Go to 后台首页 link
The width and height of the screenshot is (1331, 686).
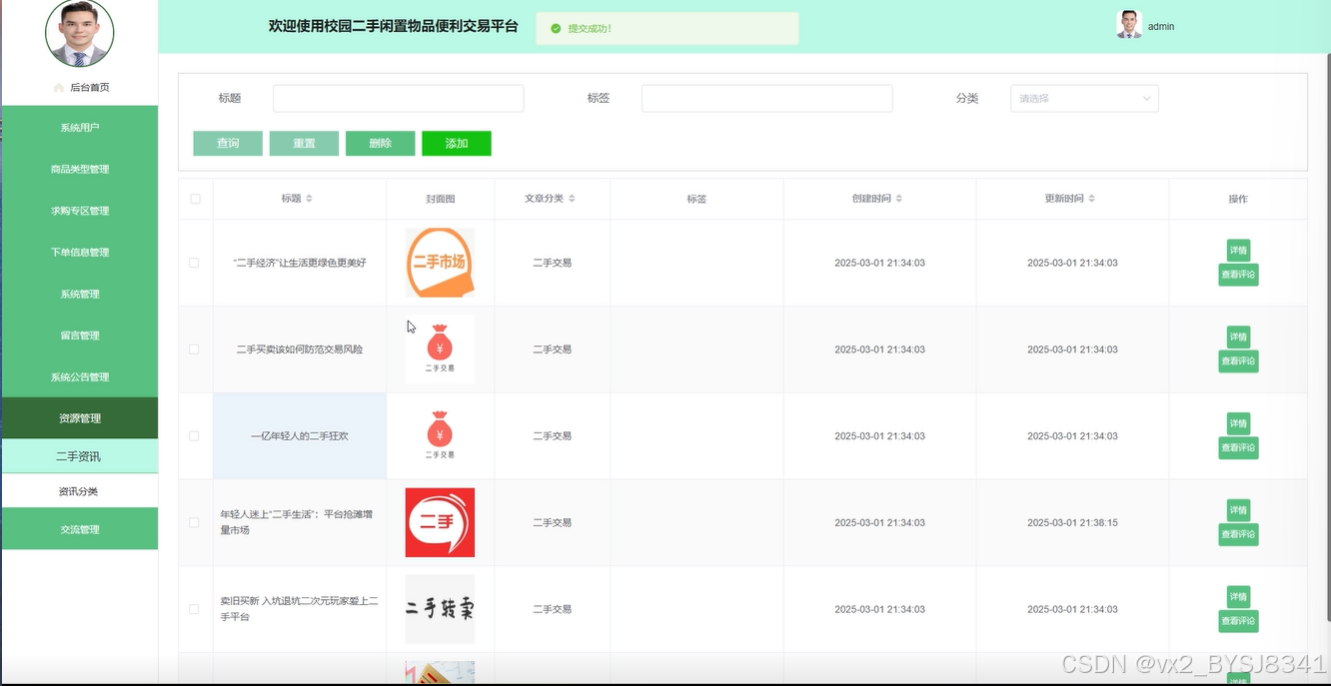point(89,88)
